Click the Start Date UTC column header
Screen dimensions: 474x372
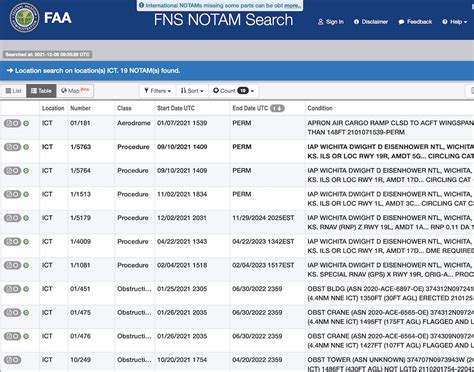[176, 108]
